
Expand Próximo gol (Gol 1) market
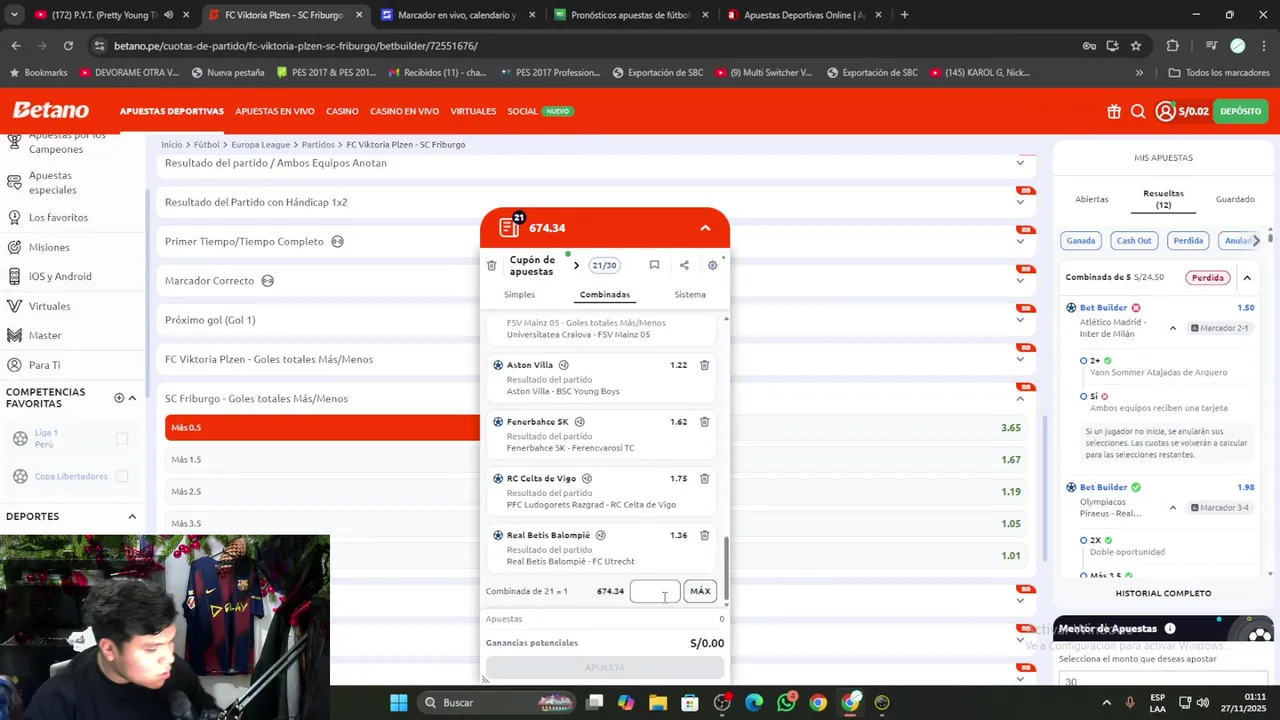point(1020,320)
